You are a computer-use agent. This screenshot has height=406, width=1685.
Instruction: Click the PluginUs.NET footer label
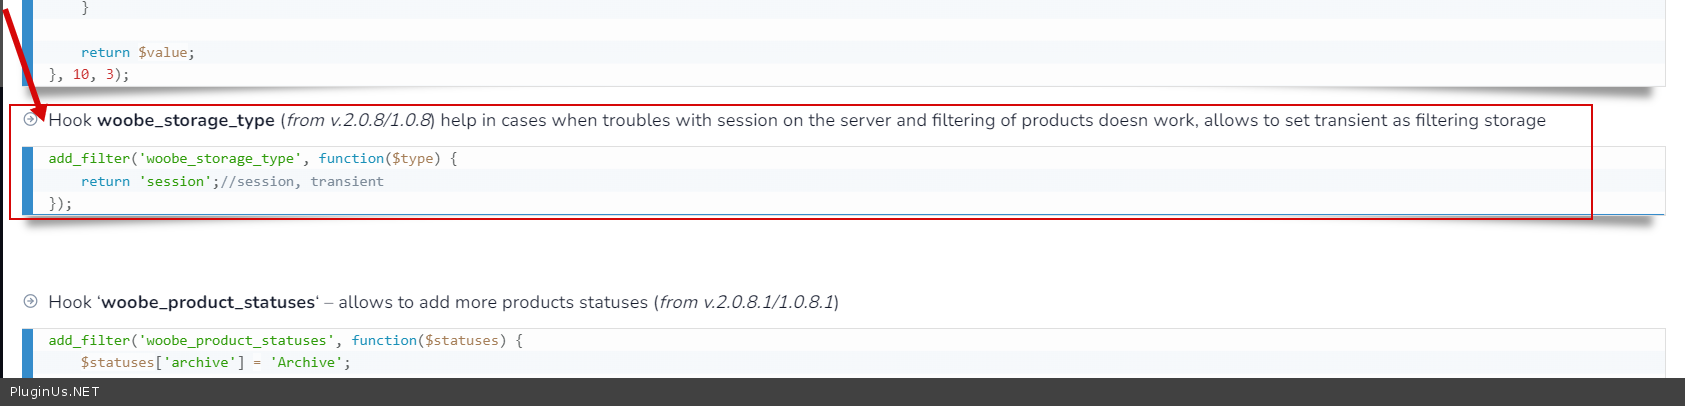(x=55, y=392)
